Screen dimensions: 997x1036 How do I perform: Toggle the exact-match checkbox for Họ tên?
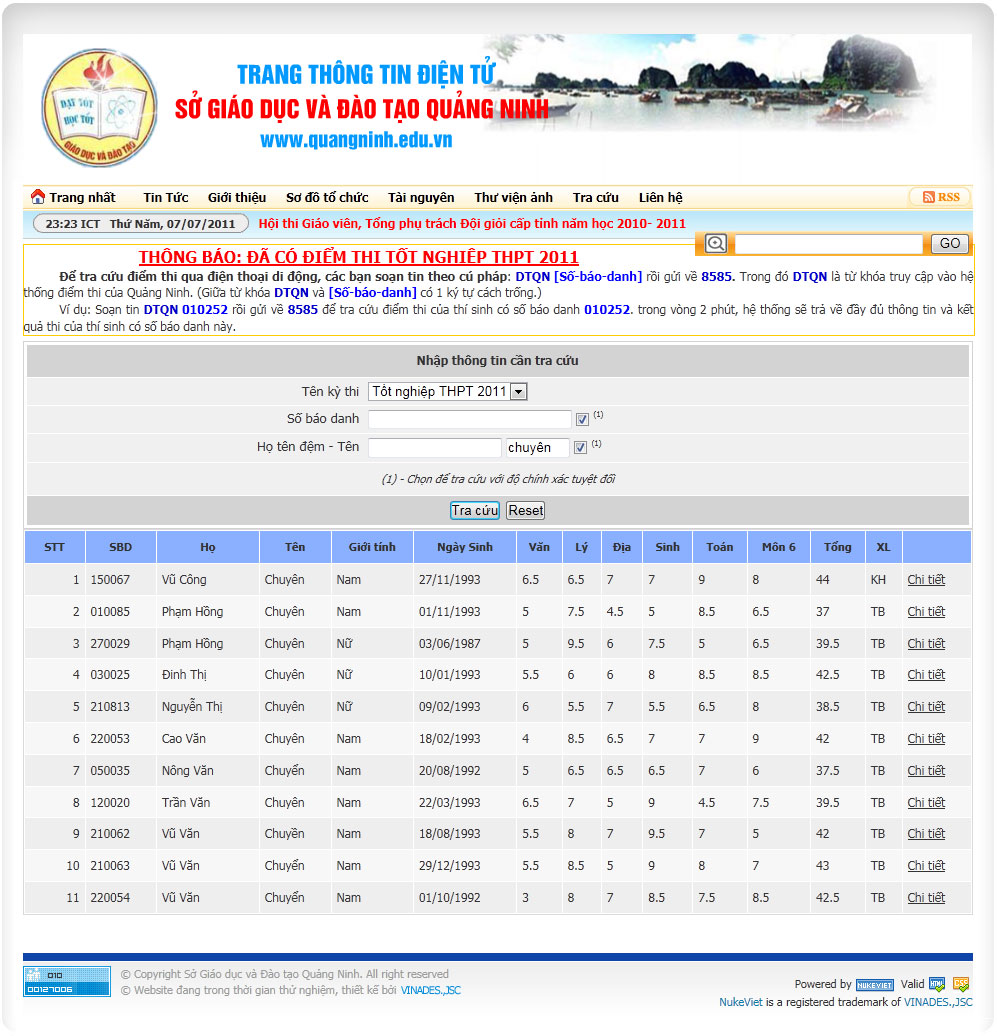coord(581,448)
